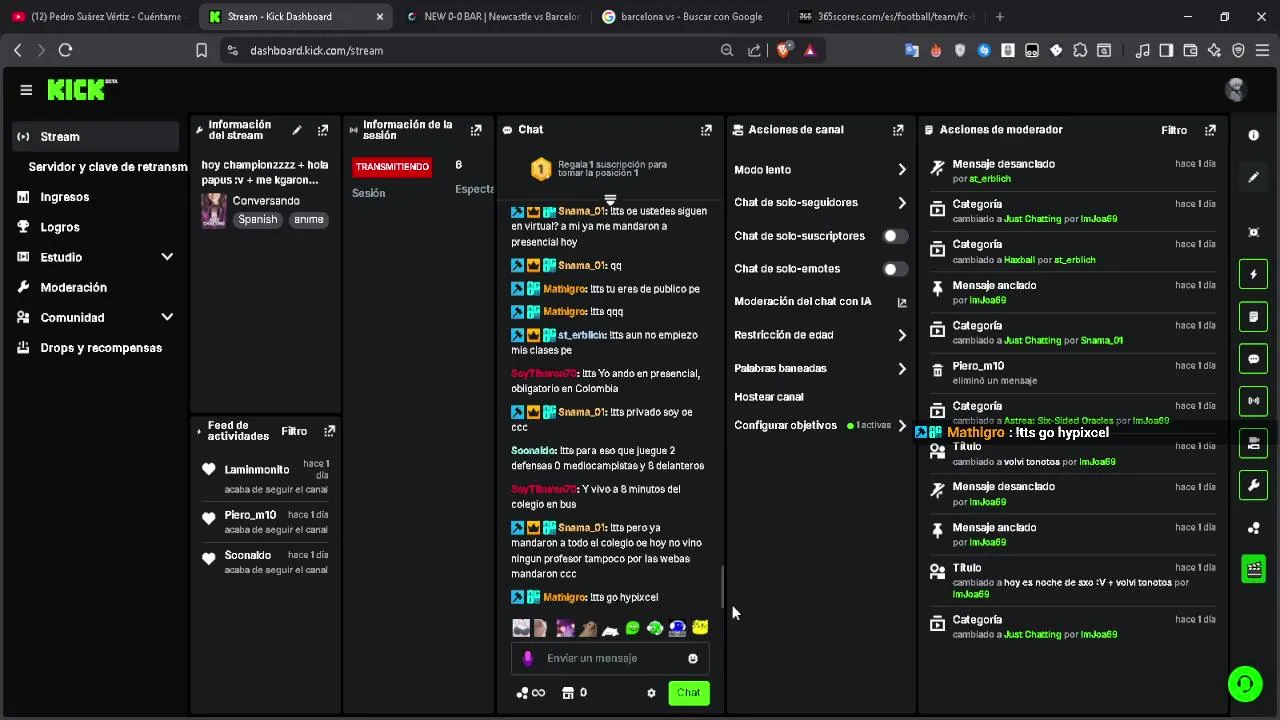1280x720 pixels.
Task: Click the fullscreen frame icon in right sidebar
Action: click(x=1254, y=232)
